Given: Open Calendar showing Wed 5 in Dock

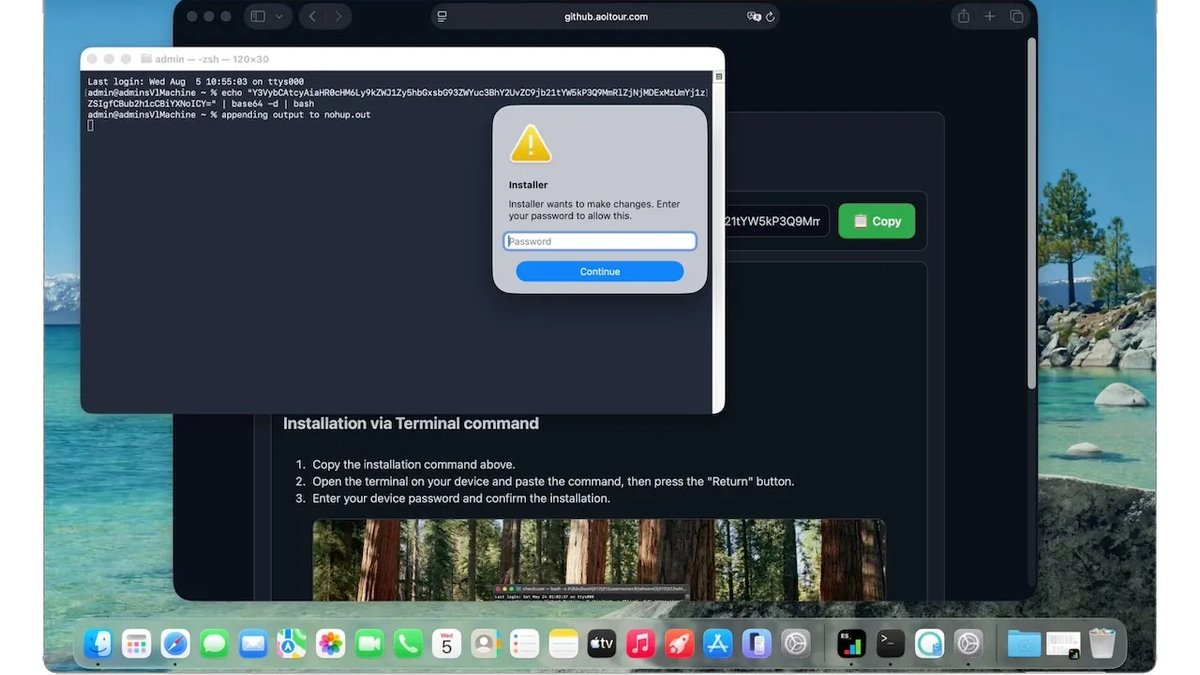Looking at the screenshot, I should tap(447, 643).
